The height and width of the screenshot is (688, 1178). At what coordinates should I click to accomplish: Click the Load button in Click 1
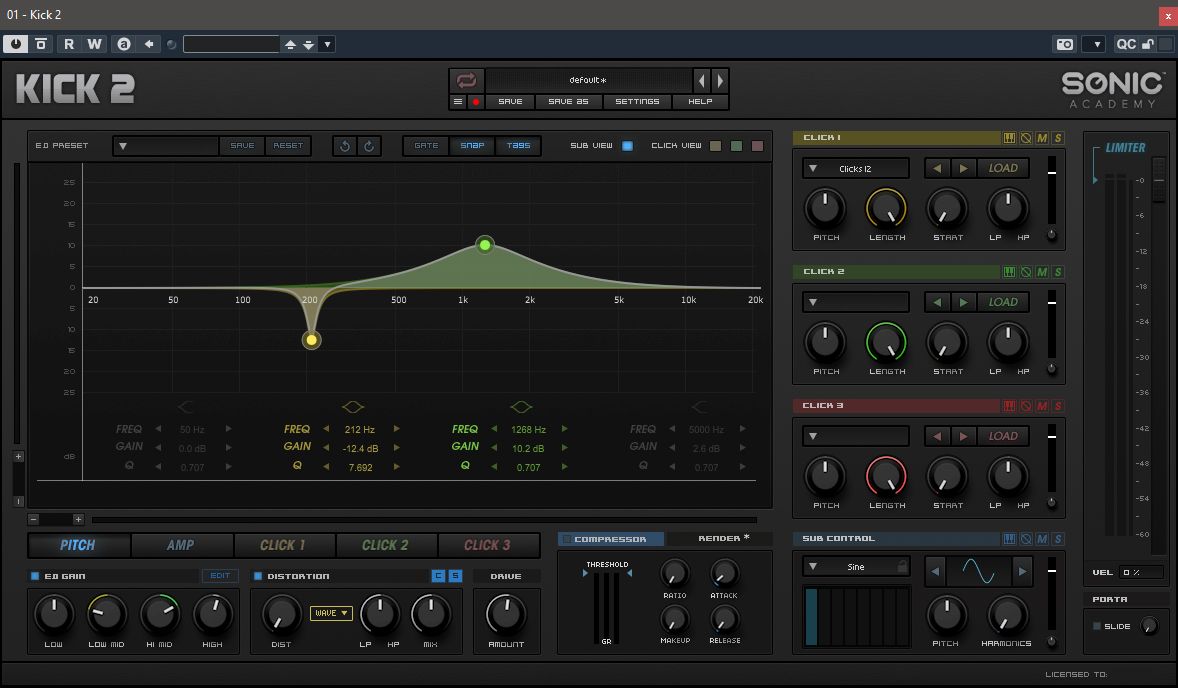click(1003, 168)
